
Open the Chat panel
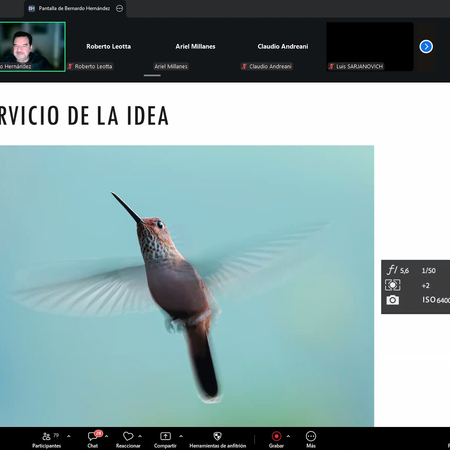point(93,440)
